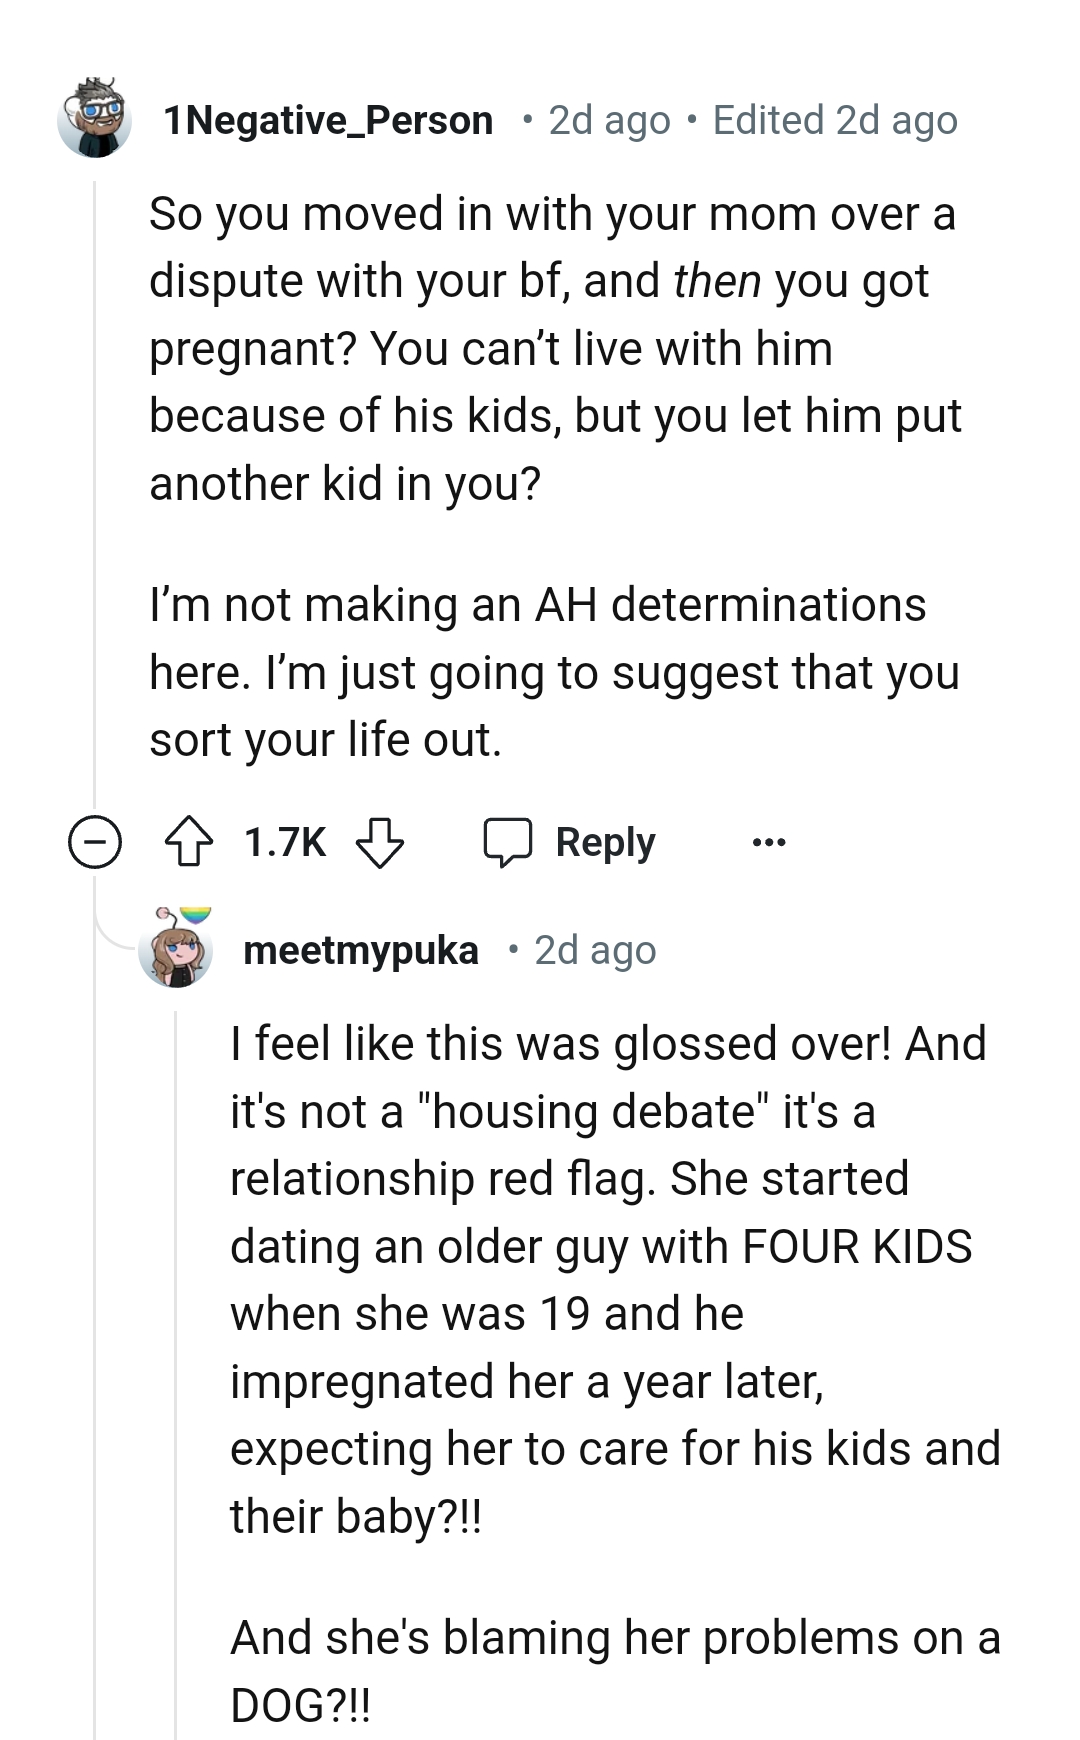
Task: Click the upvote arrow on 1Negative_Person's comment
Action: pyautogui.click(x=187, y=842)
